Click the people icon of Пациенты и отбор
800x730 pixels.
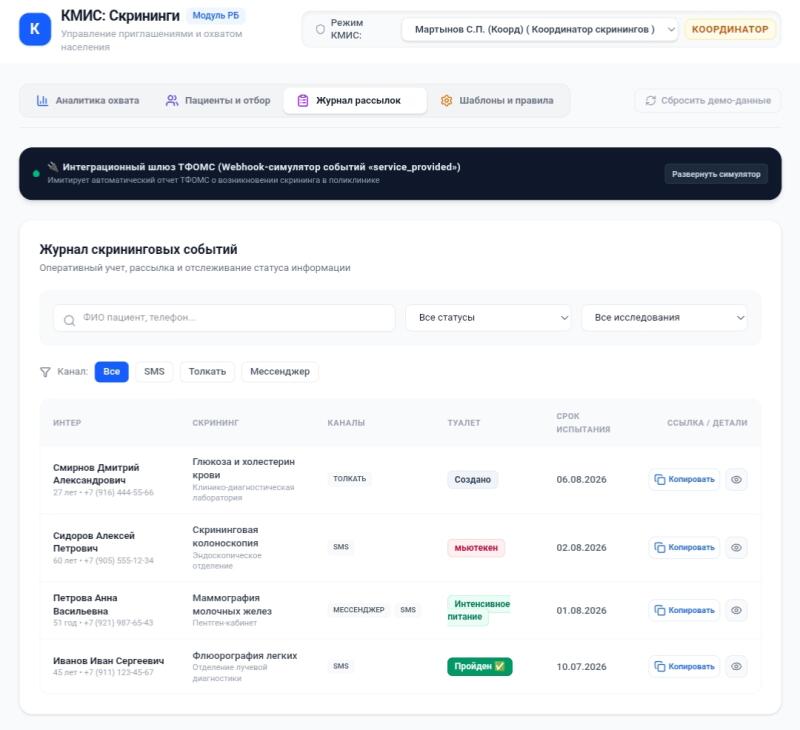(172, 100)
